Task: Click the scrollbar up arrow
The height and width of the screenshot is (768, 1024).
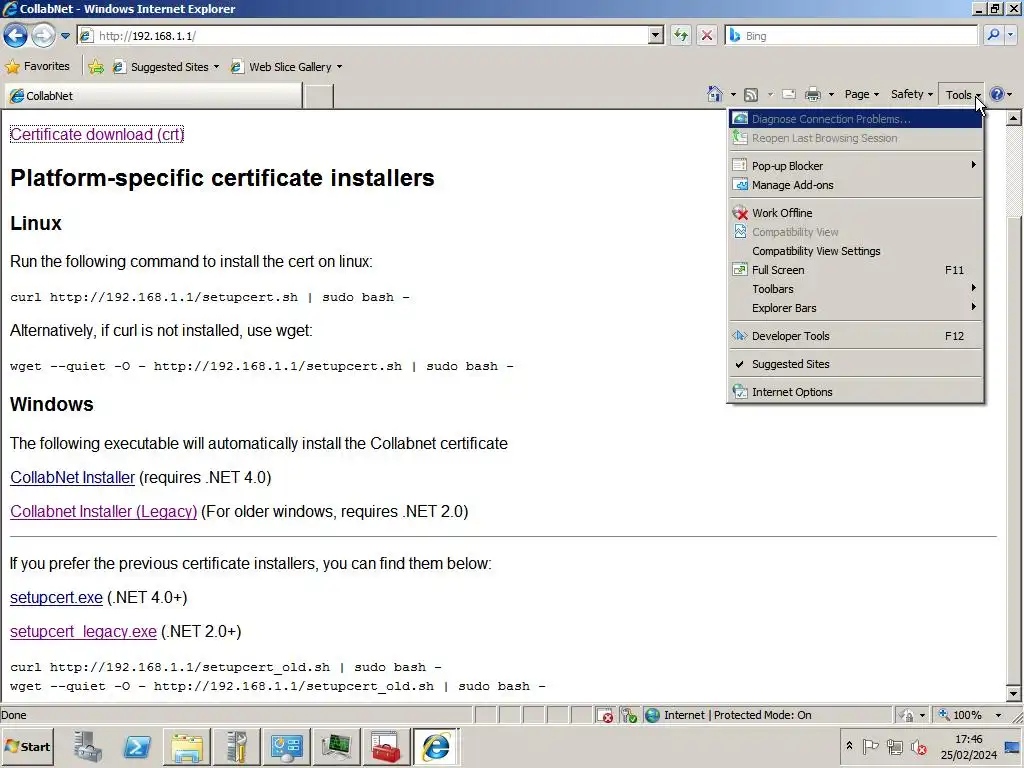Action: pyautogui.click(x=1013, y=118)
